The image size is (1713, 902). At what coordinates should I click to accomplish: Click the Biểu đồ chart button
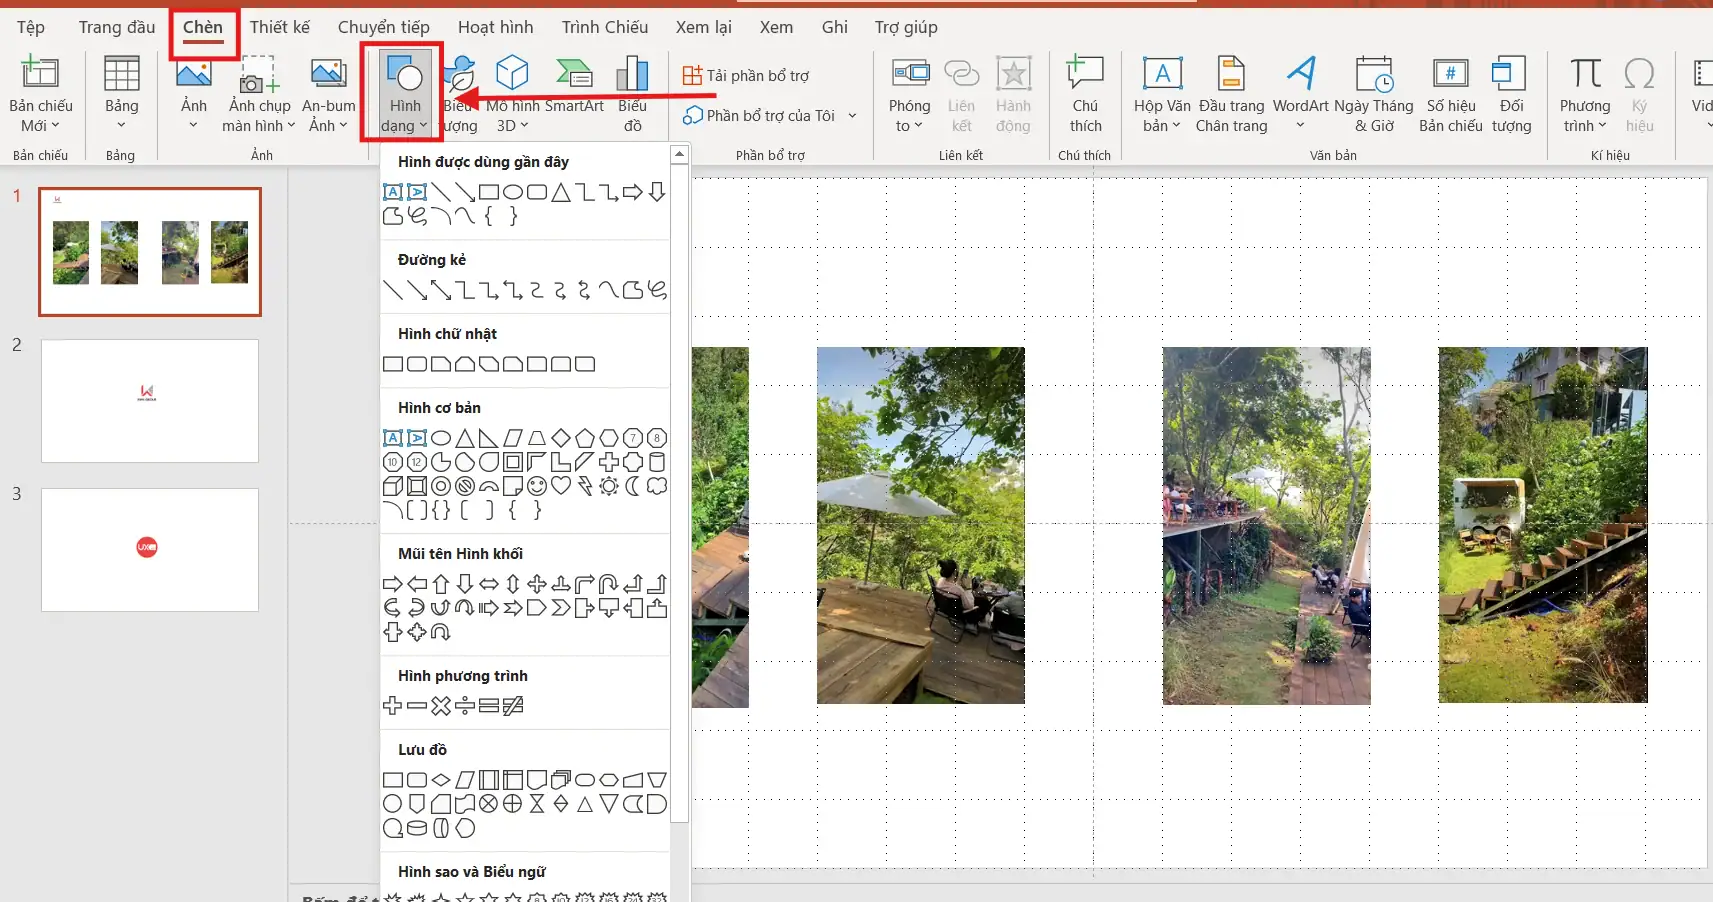(632, 94)
